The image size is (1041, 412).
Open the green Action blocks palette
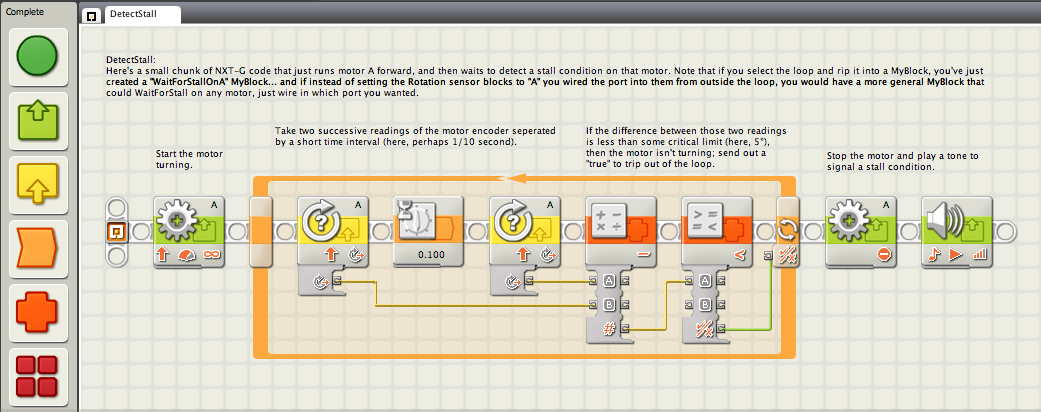click(x=38, y=120)
